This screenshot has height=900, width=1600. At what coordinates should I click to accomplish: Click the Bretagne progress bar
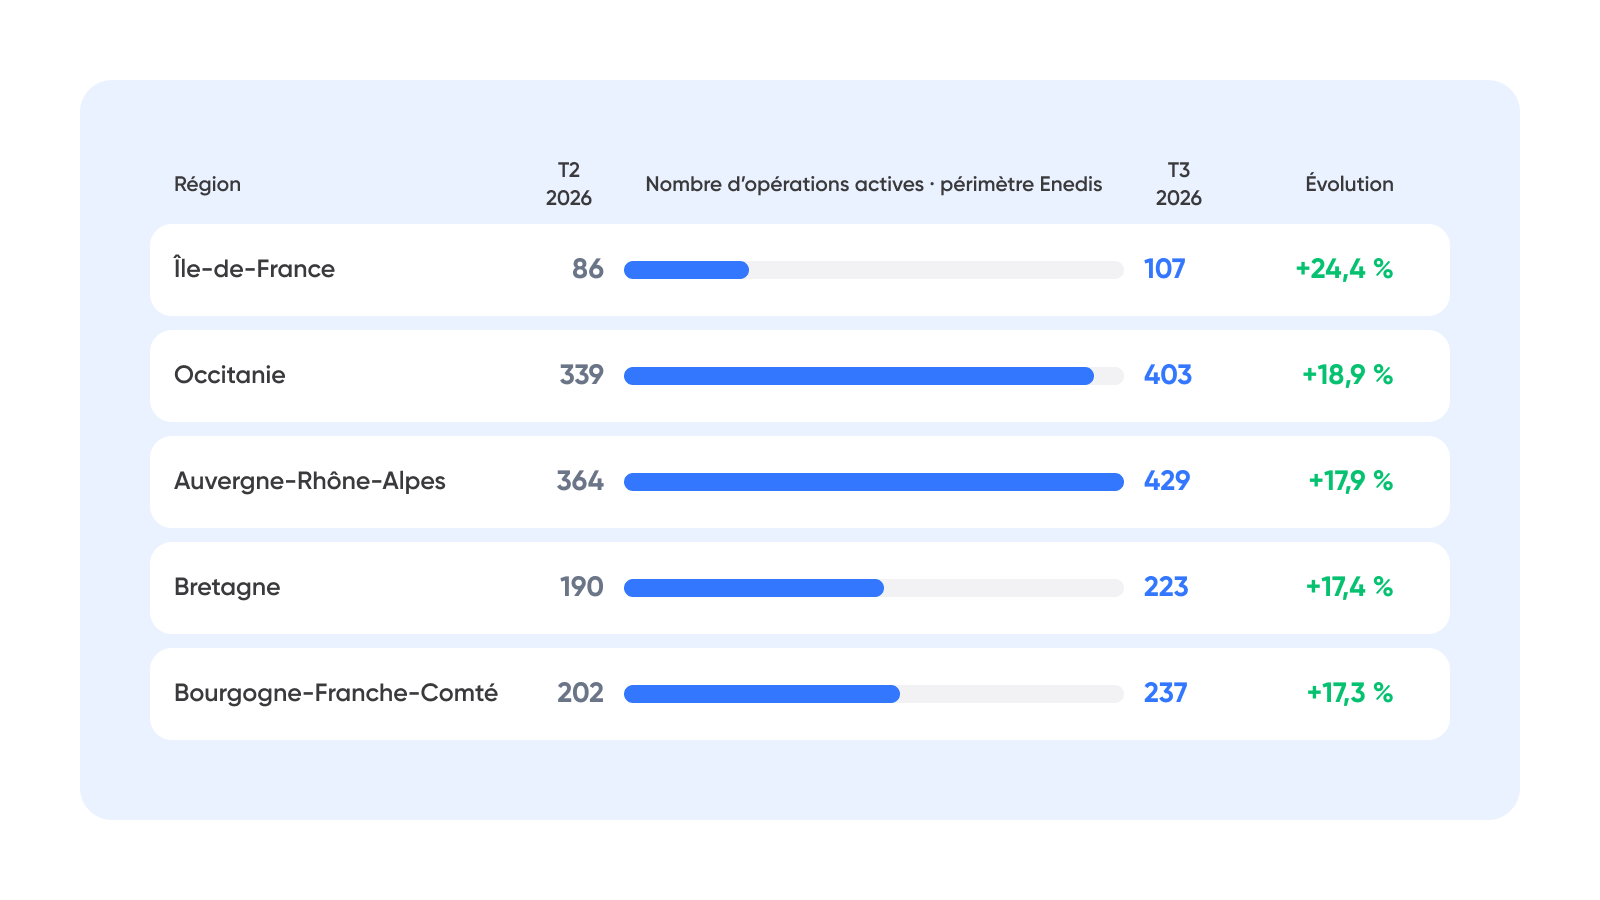[x=874, y=588]
